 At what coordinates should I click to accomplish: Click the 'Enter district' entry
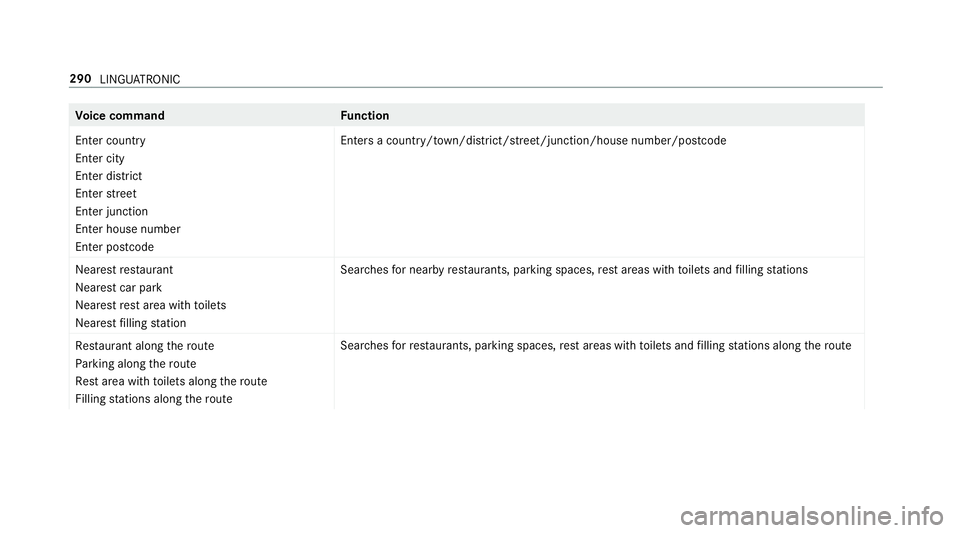point(108,176)
